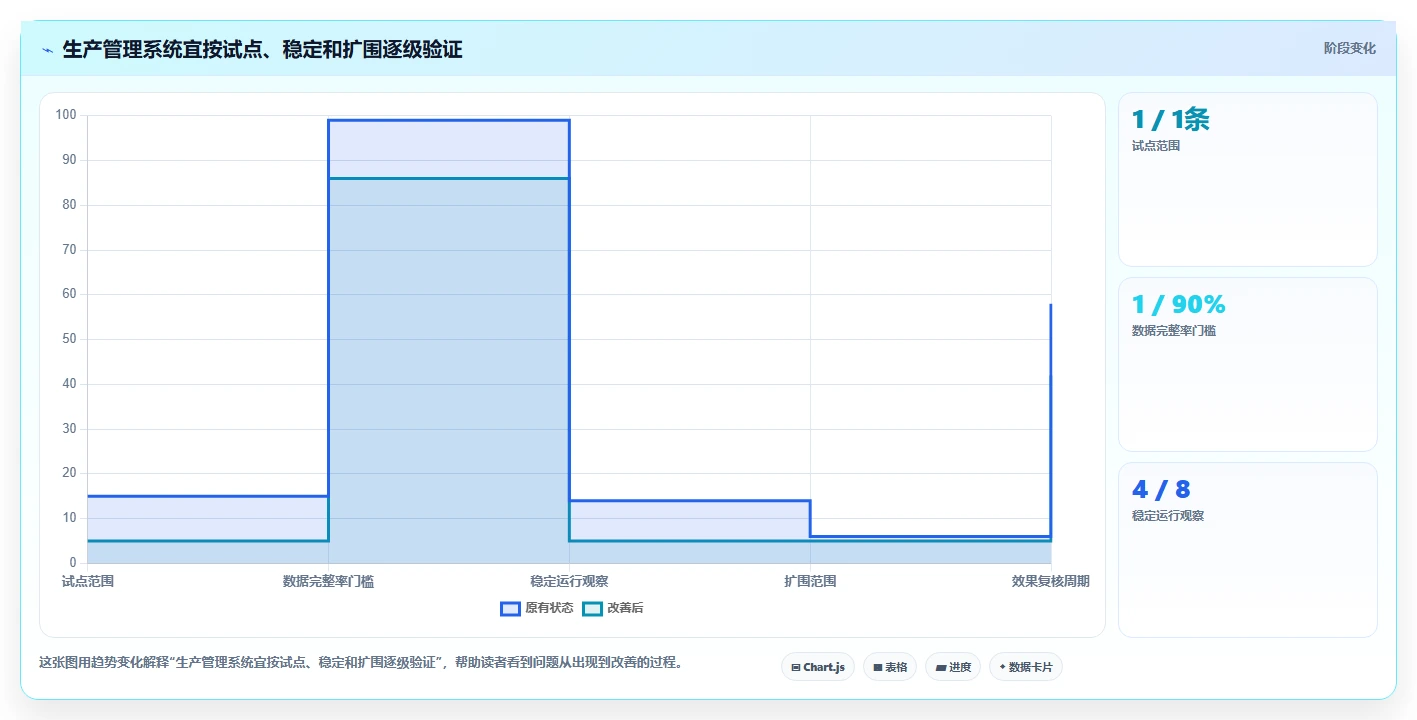Click the 稳定运行观察 x-axis label
Screen dimensions: 1417x720
pos(569,581)
